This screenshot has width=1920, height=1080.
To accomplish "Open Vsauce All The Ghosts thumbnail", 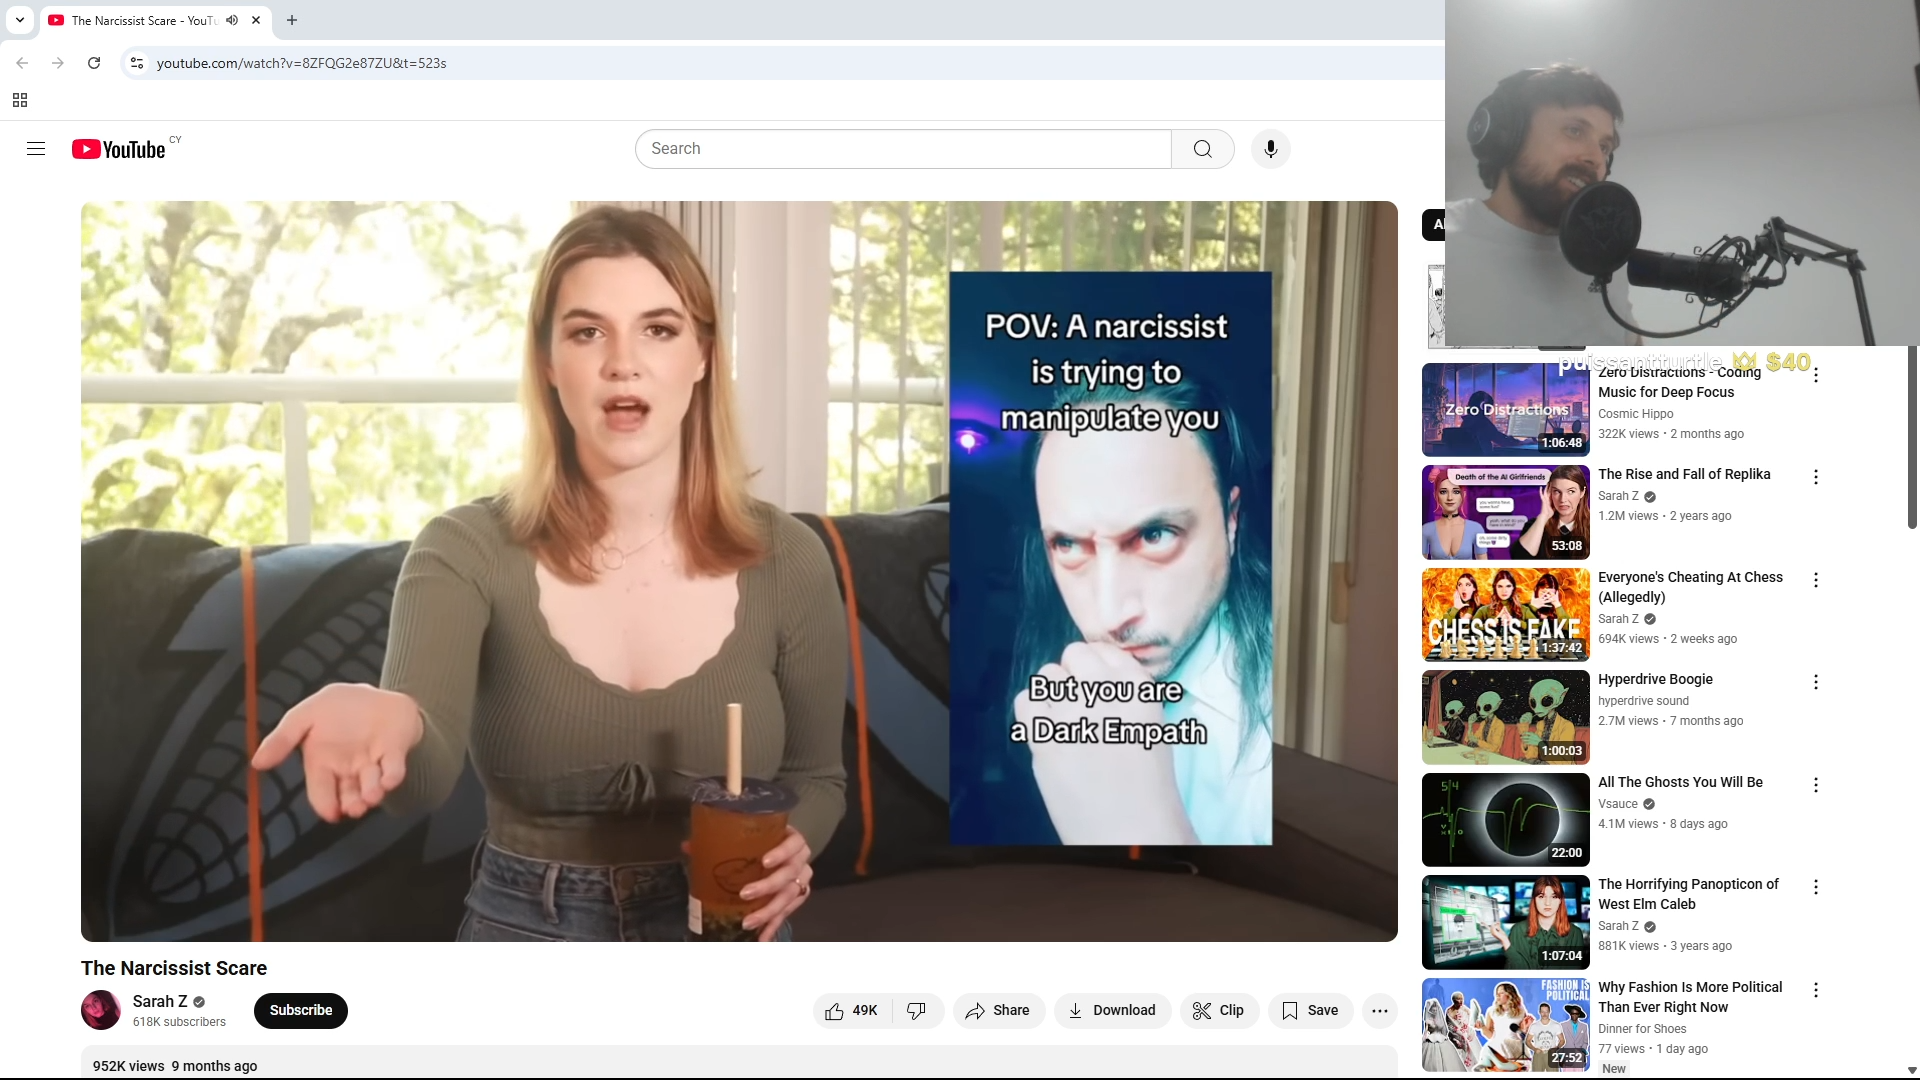I will pos(1505,820).
